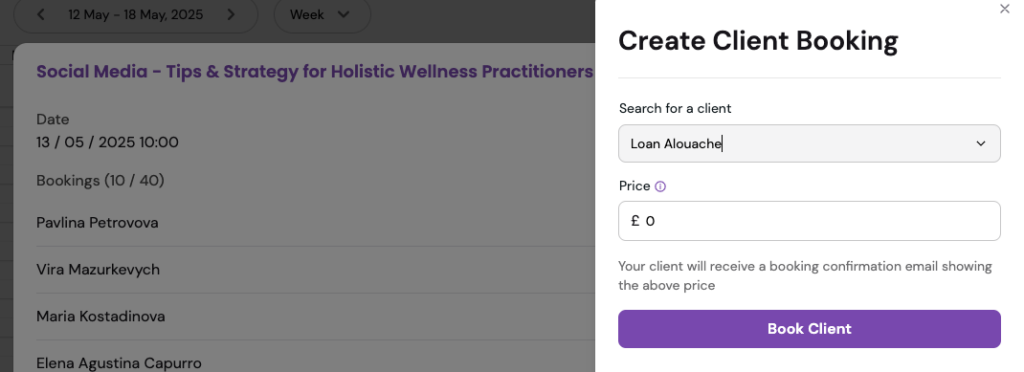Screen dimensions: 1024x372
Task: Click the Book Client button
Action: (809, 329)
